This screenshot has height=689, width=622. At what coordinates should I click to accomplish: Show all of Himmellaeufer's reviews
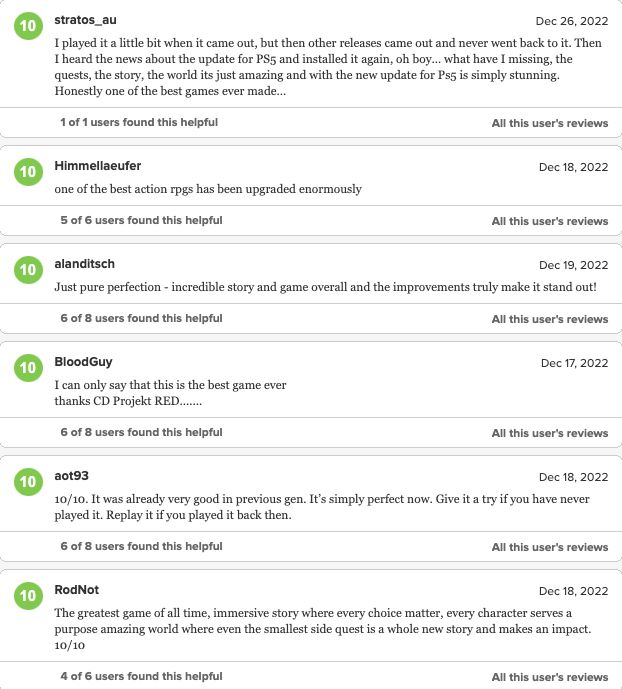point(550,221)
